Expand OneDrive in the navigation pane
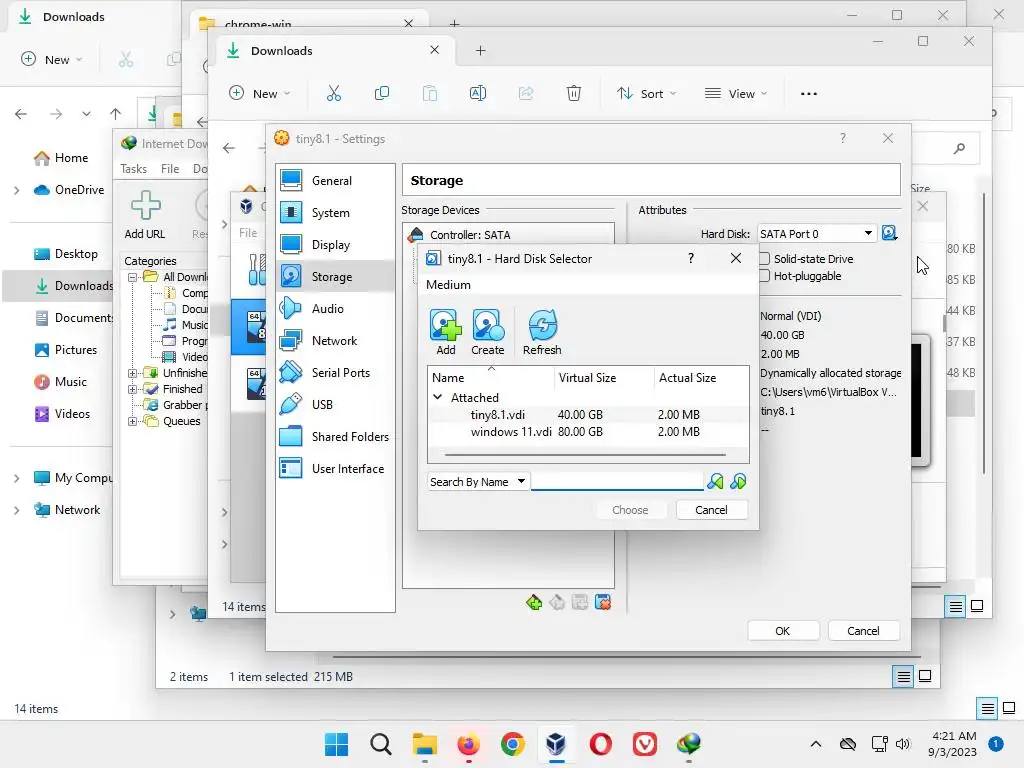 16,190
